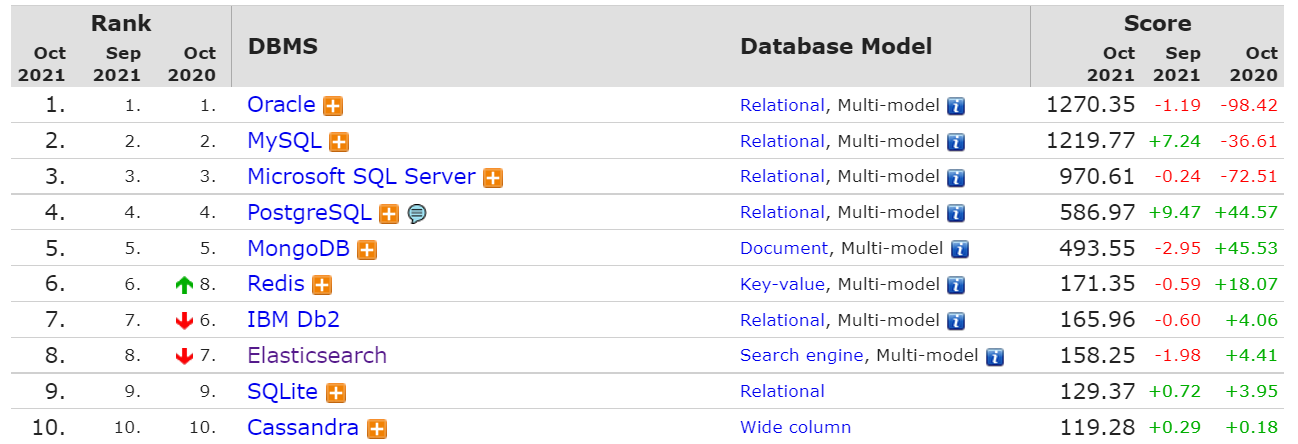
Task: Open the Oracle database link
Action: (281, 105)
